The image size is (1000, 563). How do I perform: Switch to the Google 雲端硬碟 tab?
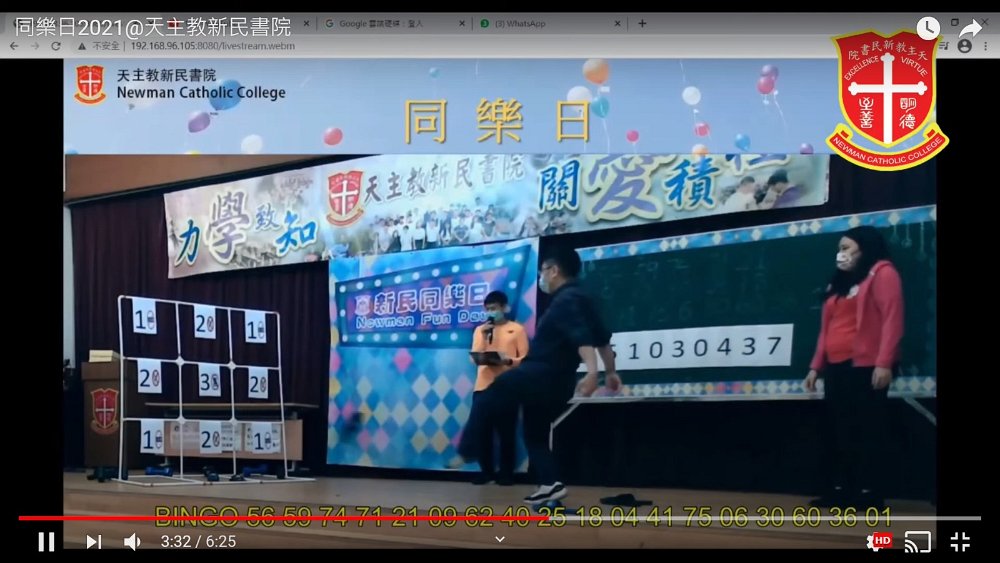[x=390, y=23]
